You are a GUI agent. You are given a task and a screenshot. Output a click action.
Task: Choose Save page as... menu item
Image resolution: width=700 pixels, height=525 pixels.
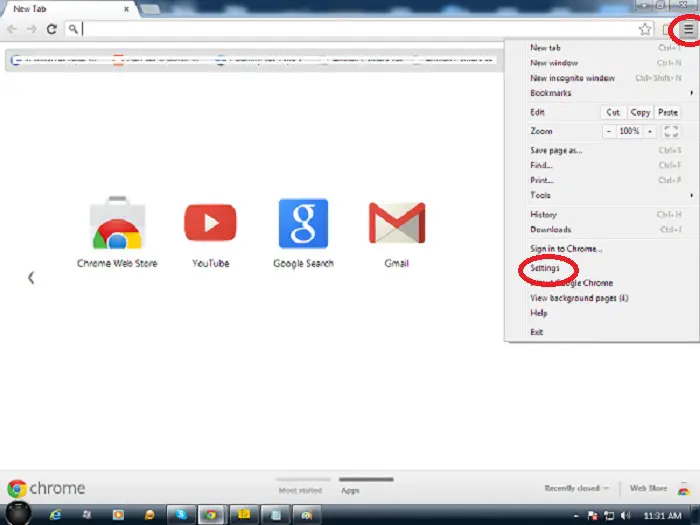[x=601, y=150]
